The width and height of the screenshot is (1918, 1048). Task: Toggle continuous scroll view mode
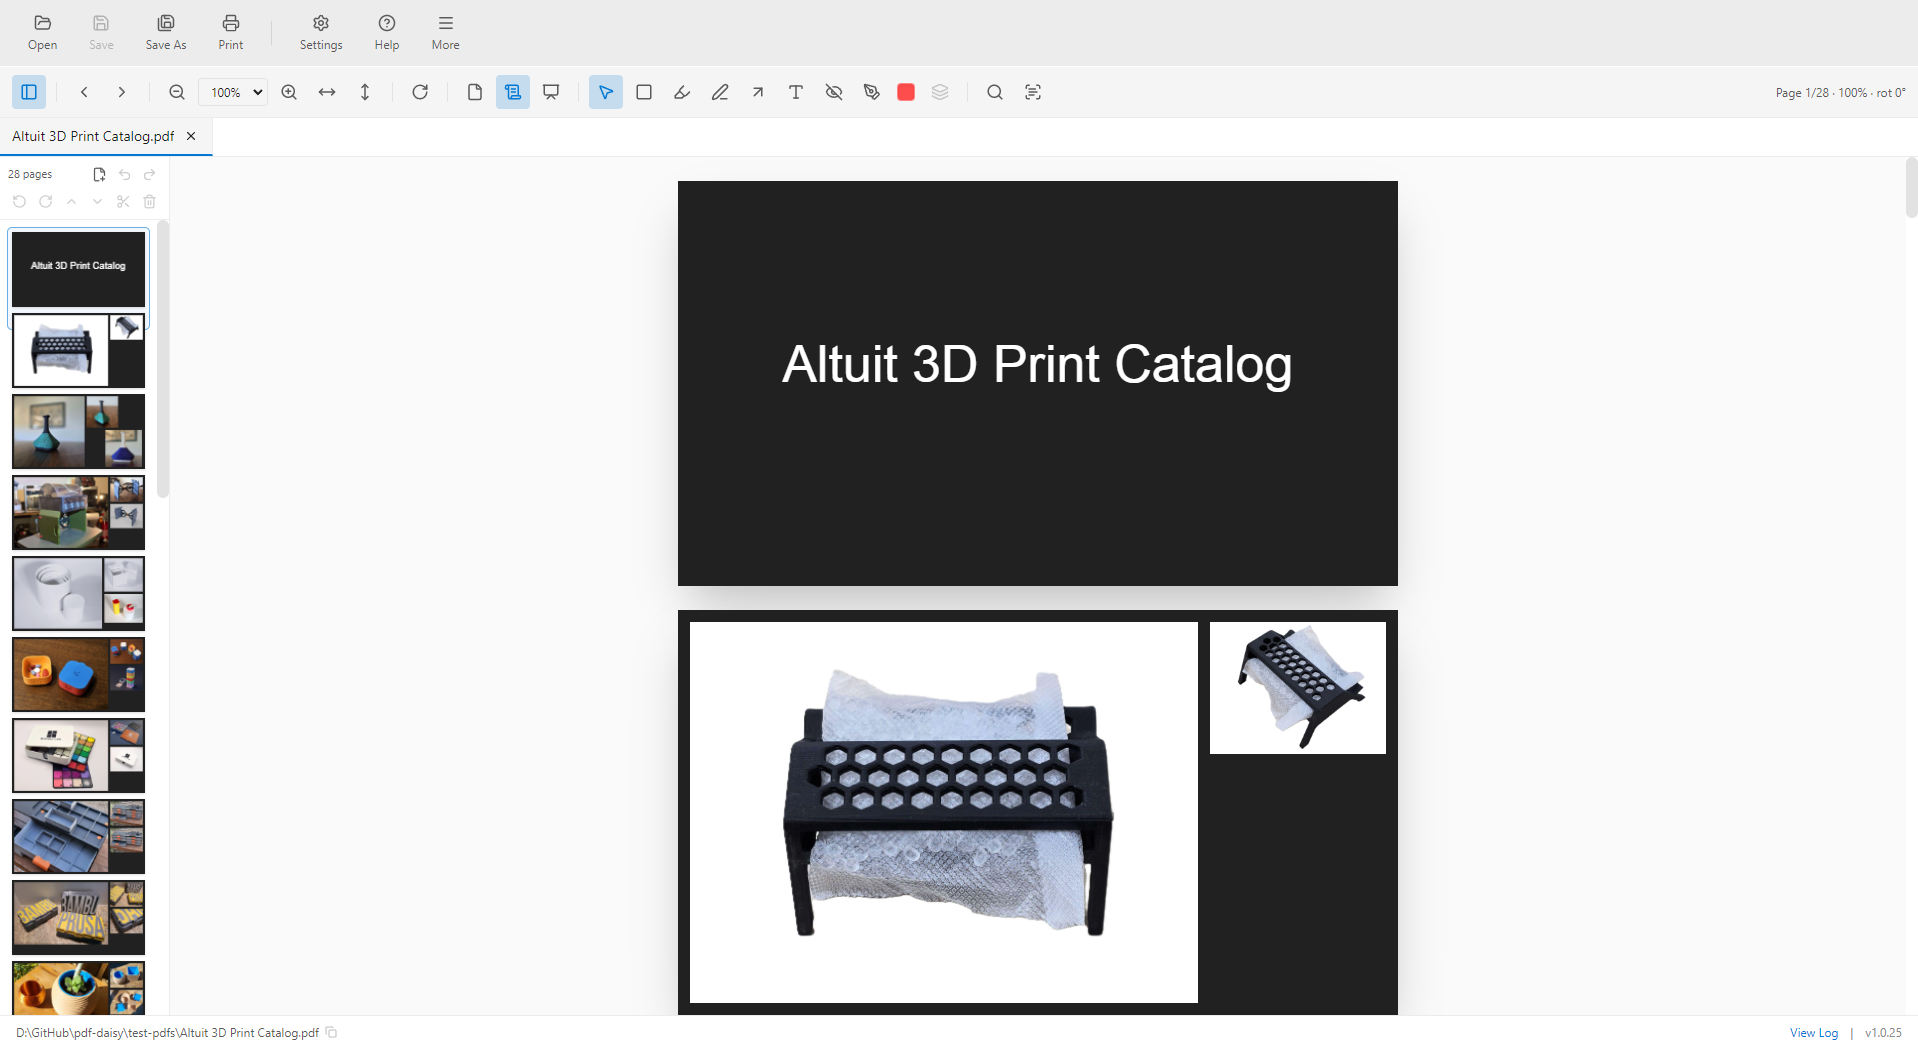[x=513, y=92]
